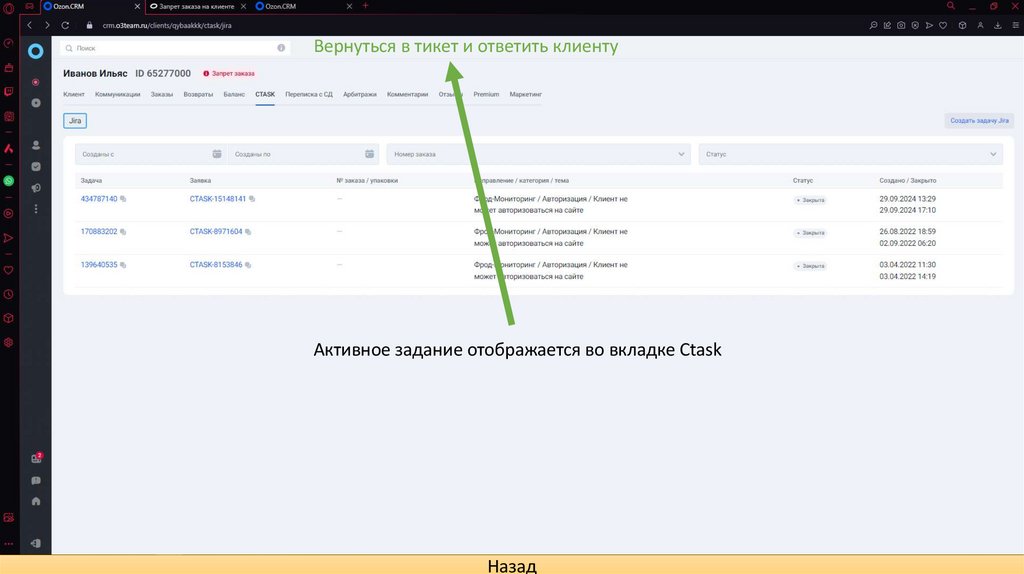This screenshot has width=1024, height=574.
Task: Open the Premium tab
Action: 486,95
